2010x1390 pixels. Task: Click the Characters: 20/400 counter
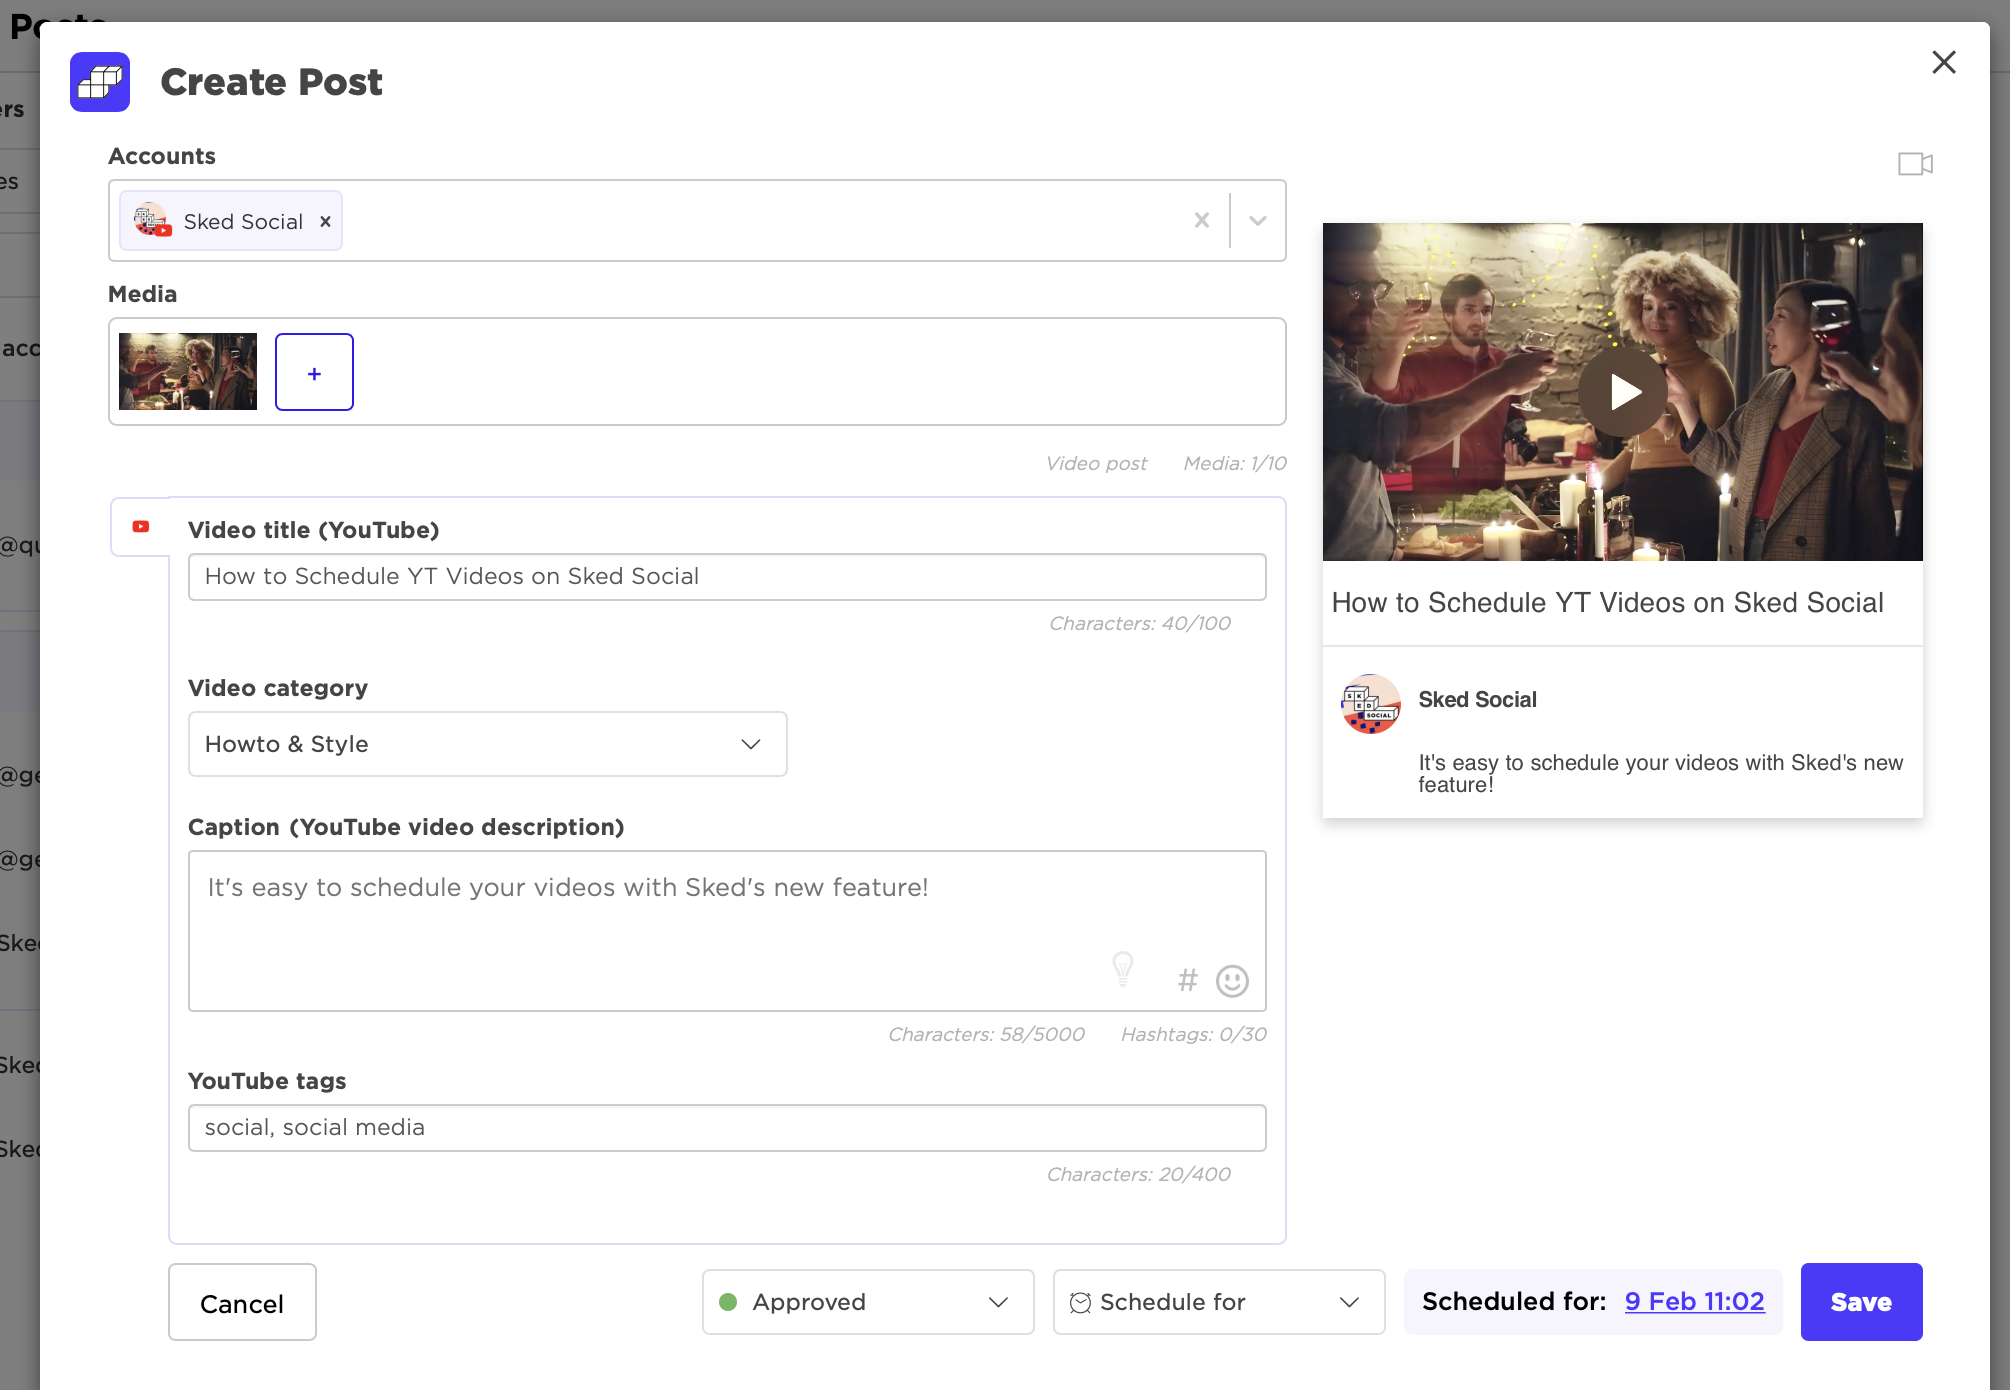[x=1138, y=1174]
